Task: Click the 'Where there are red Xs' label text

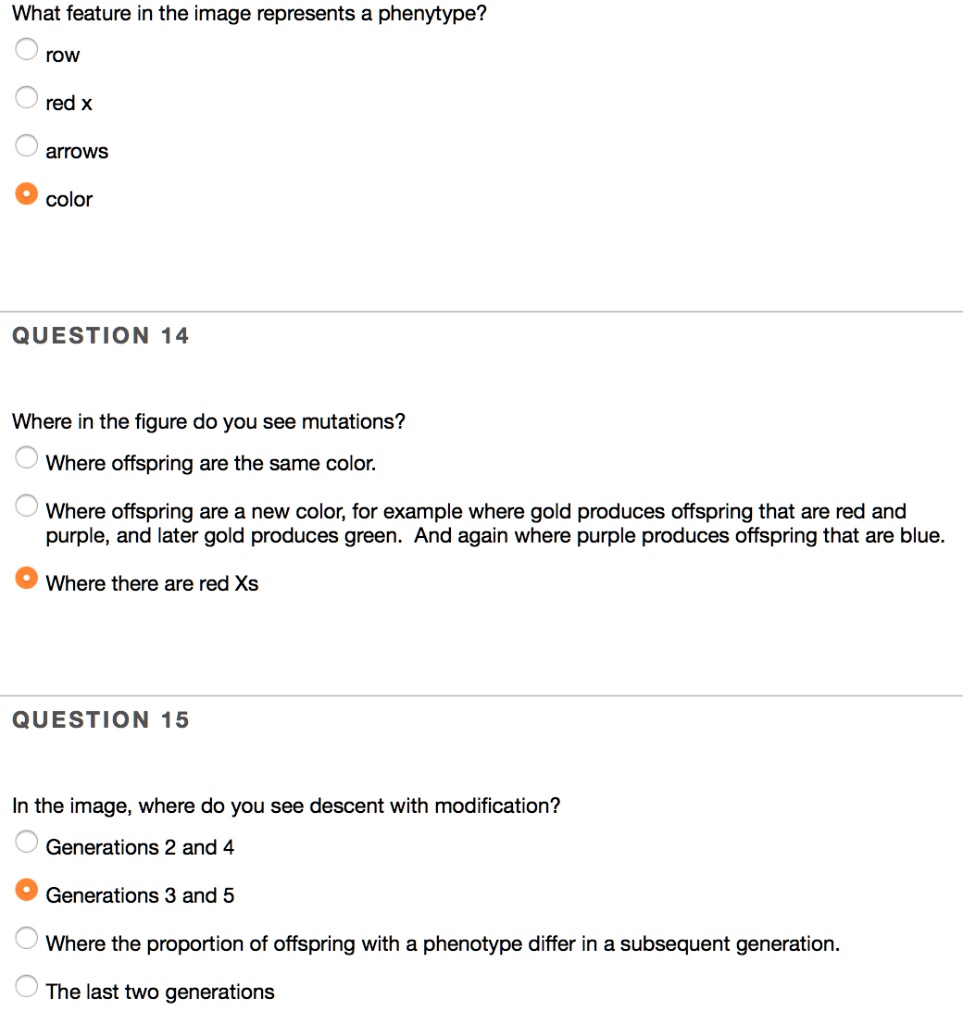Action: pyautogui.click(x=152, y=583)
